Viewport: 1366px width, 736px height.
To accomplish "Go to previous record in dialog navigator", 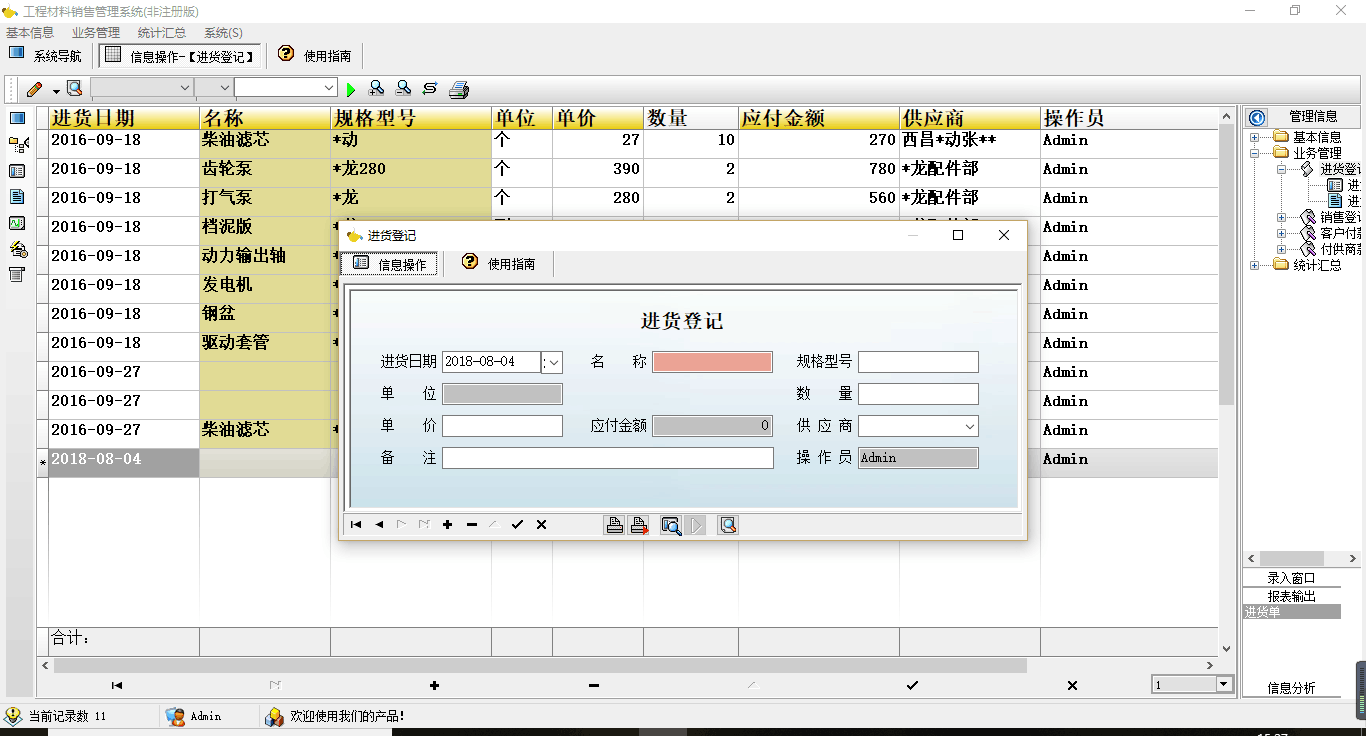I will [x=379, y=525].
